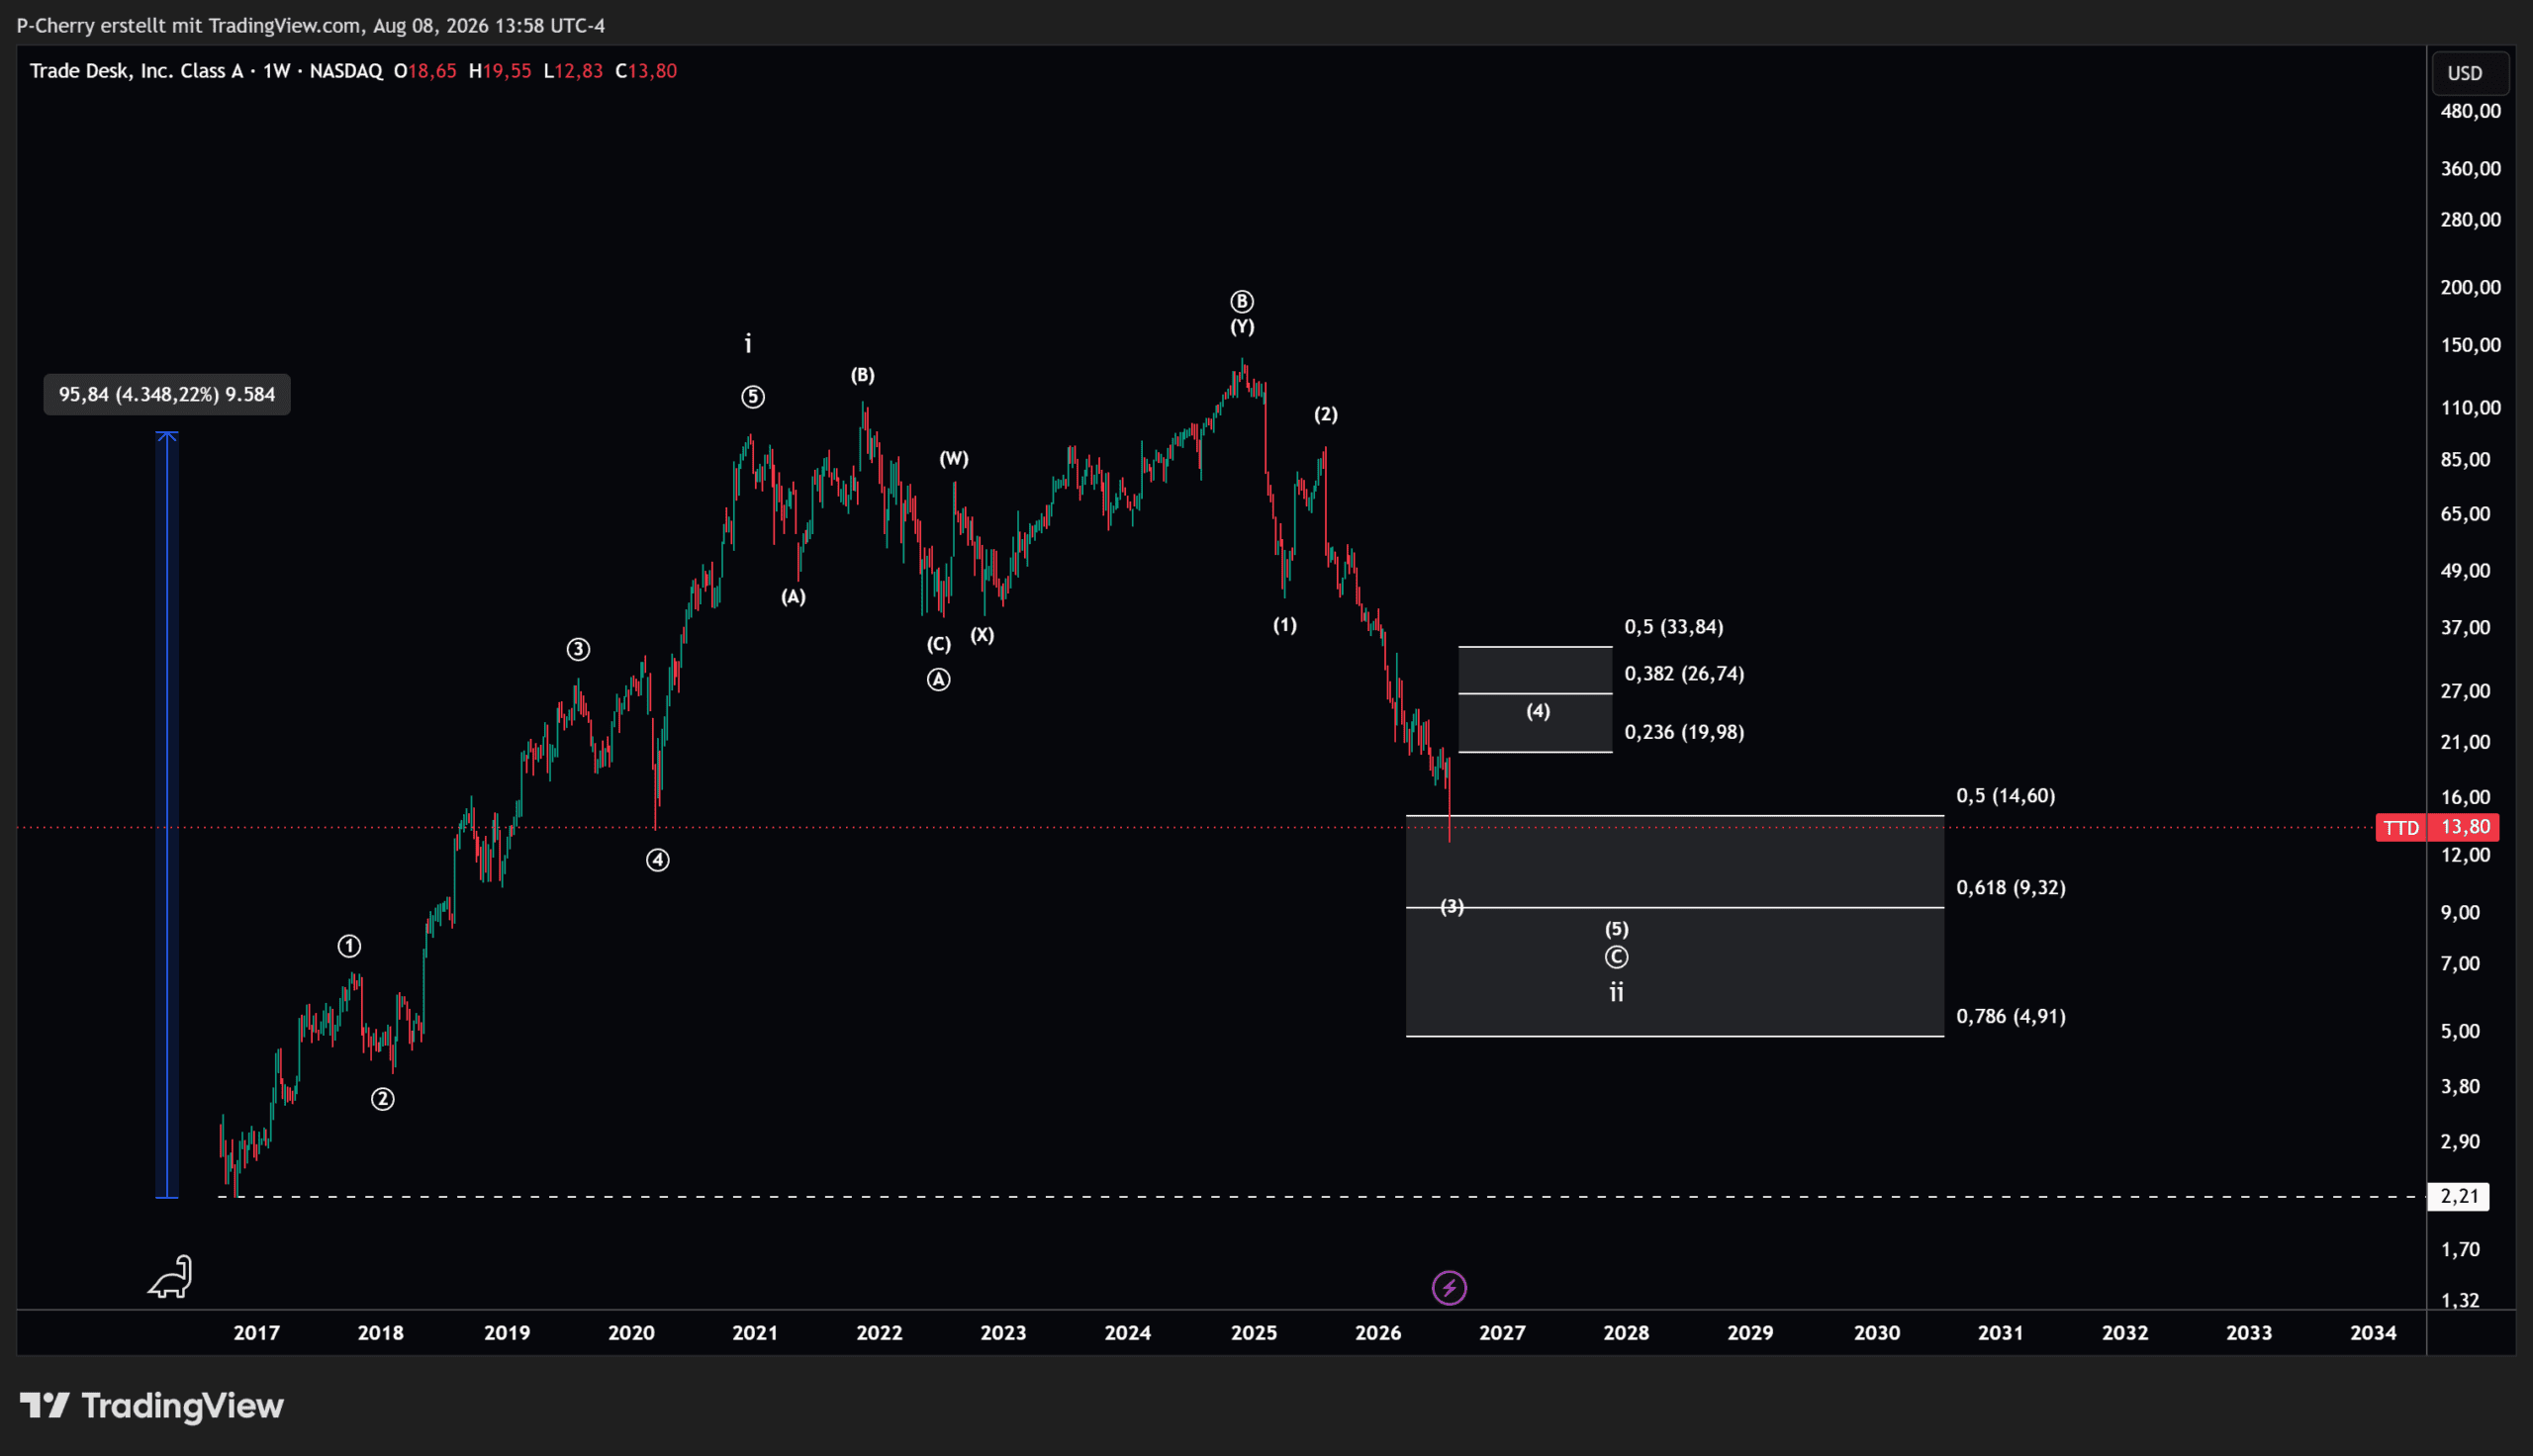Screen dimensions: 2533x1456
Task: Click the high value H19,55
Action: tap(500, 71)
